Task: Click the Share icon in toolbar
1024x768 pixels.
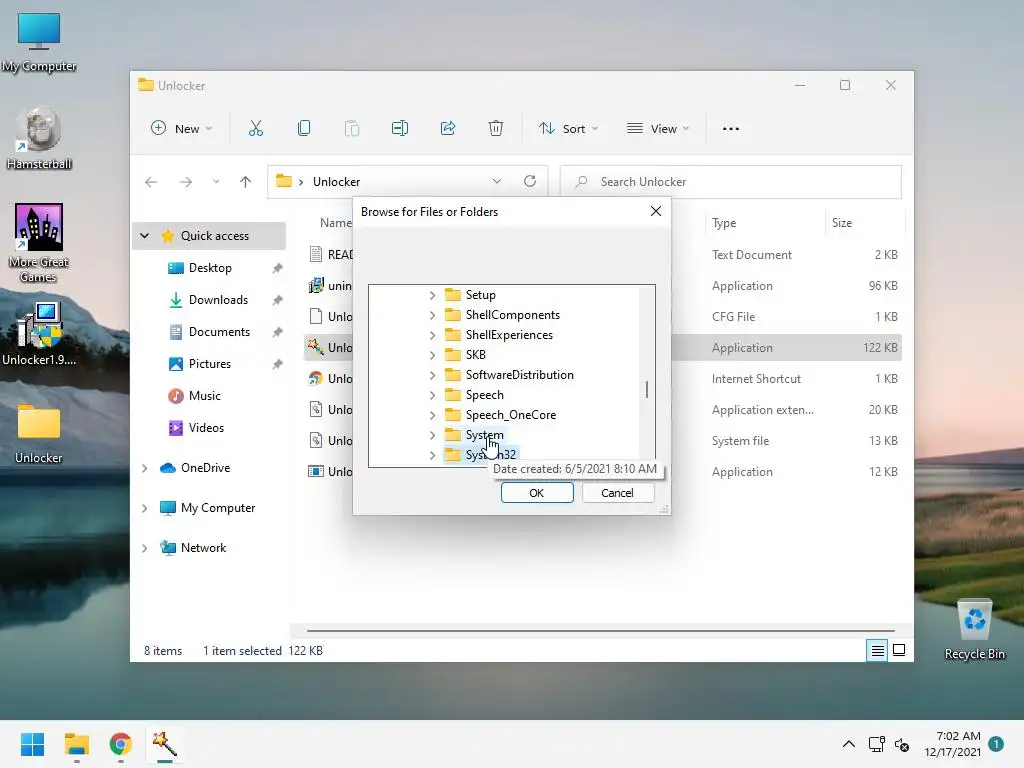Action: point(448,129)
